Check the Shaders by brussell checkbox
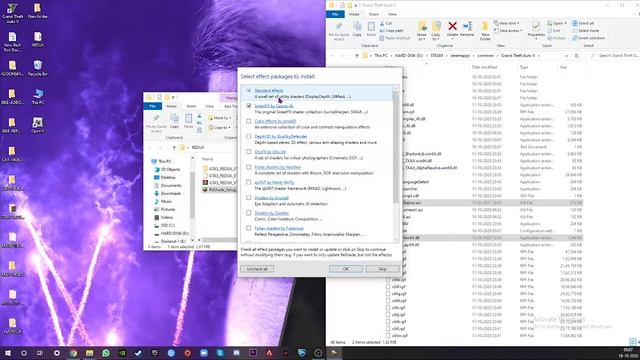This screenshot has height=360, width=640. (249, 198)
